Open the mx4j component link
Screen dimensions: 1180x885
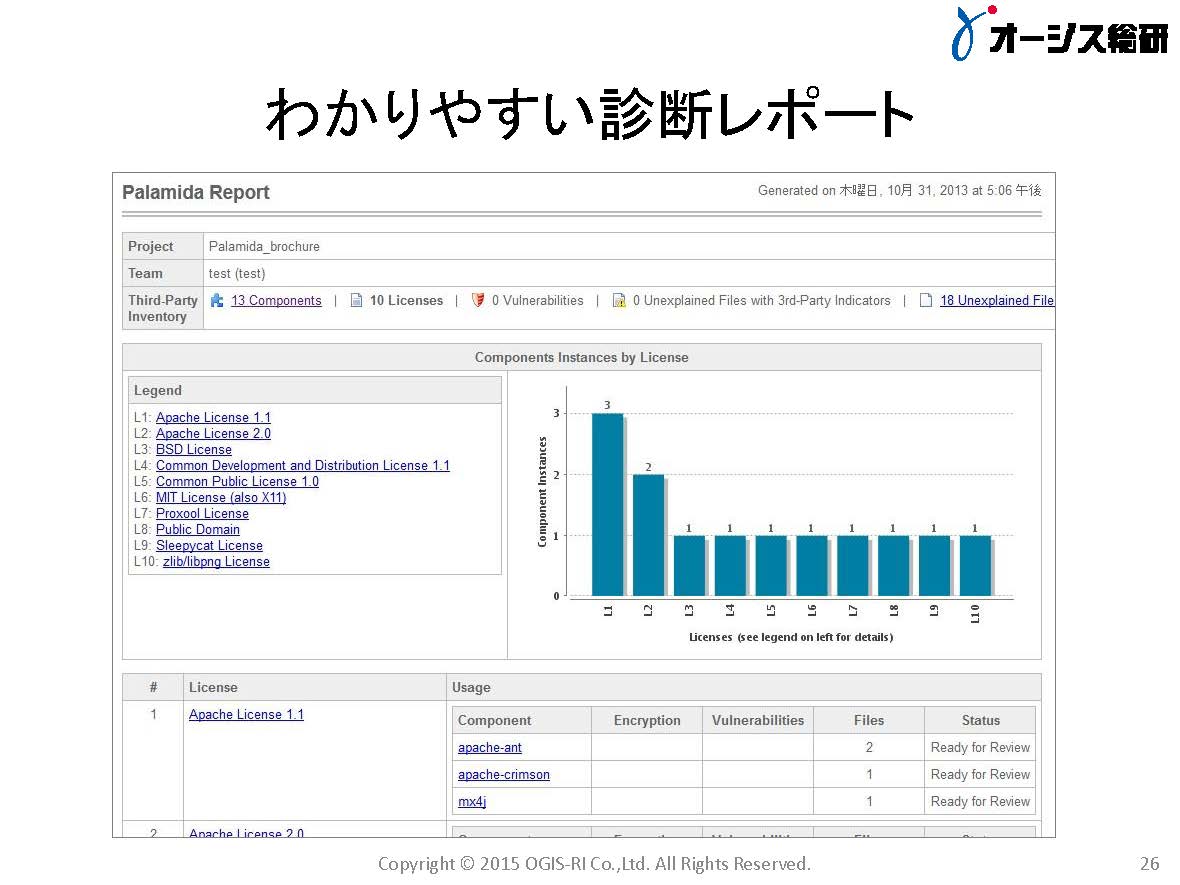coord(472,801)
